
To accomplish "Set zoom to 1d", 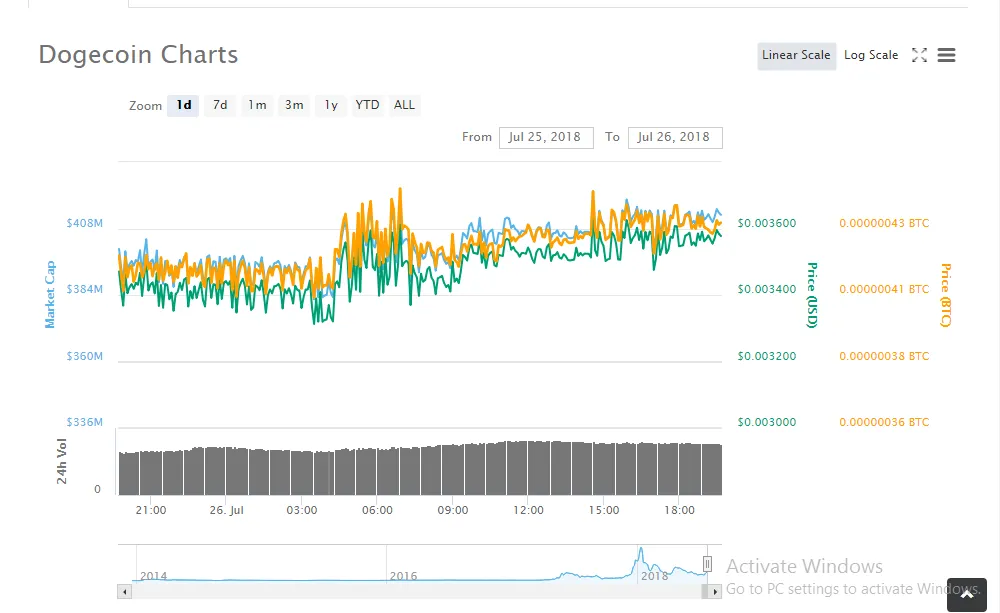I will click(184, 105).
